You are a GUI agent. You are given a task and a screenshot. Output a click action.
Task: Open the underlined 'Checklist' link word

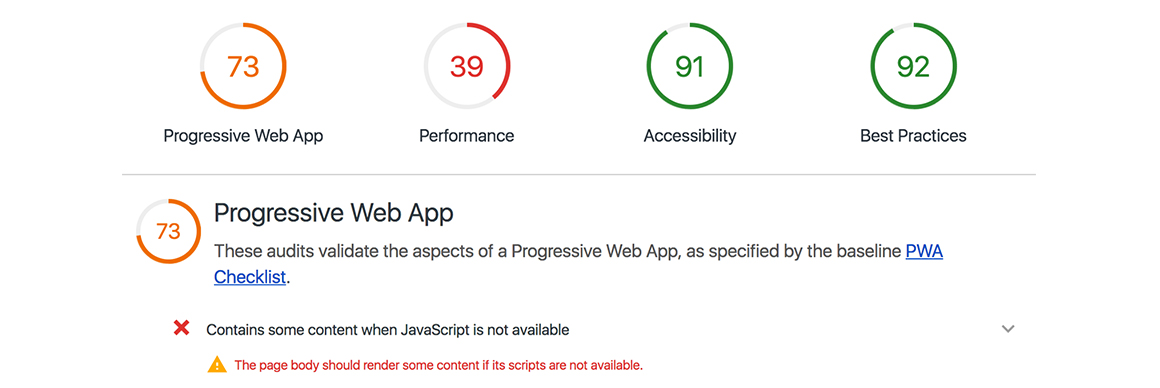point(250,278)
